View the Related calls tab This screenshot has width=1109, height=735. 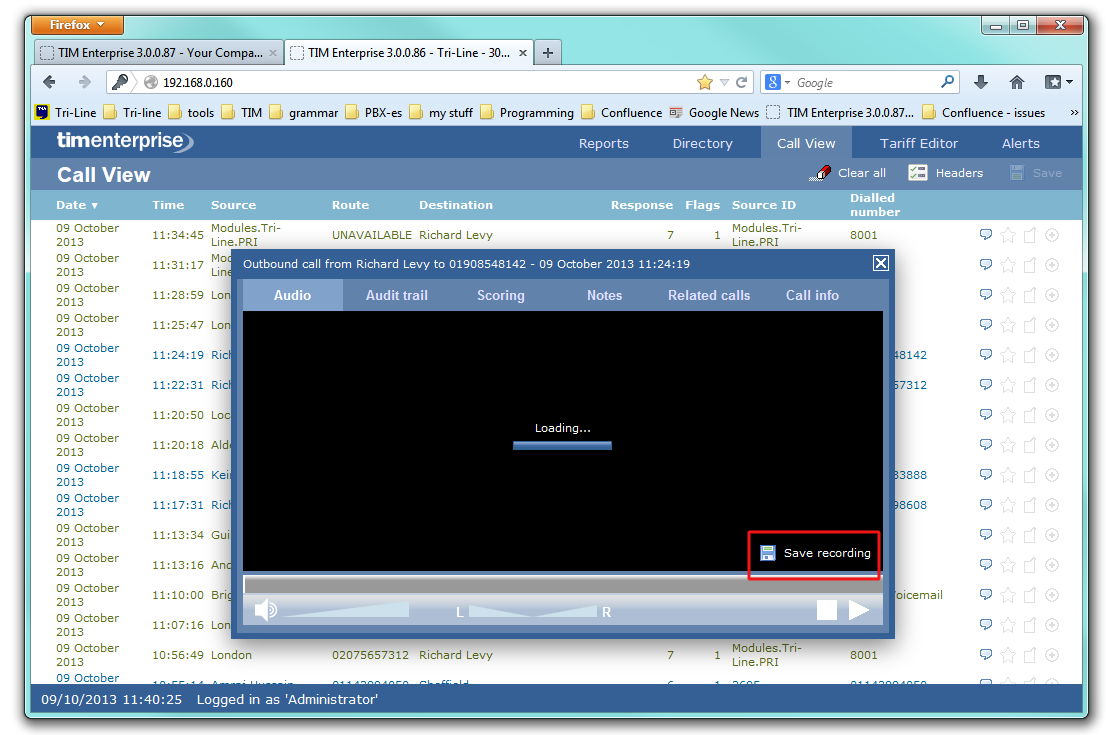[709, 296]
